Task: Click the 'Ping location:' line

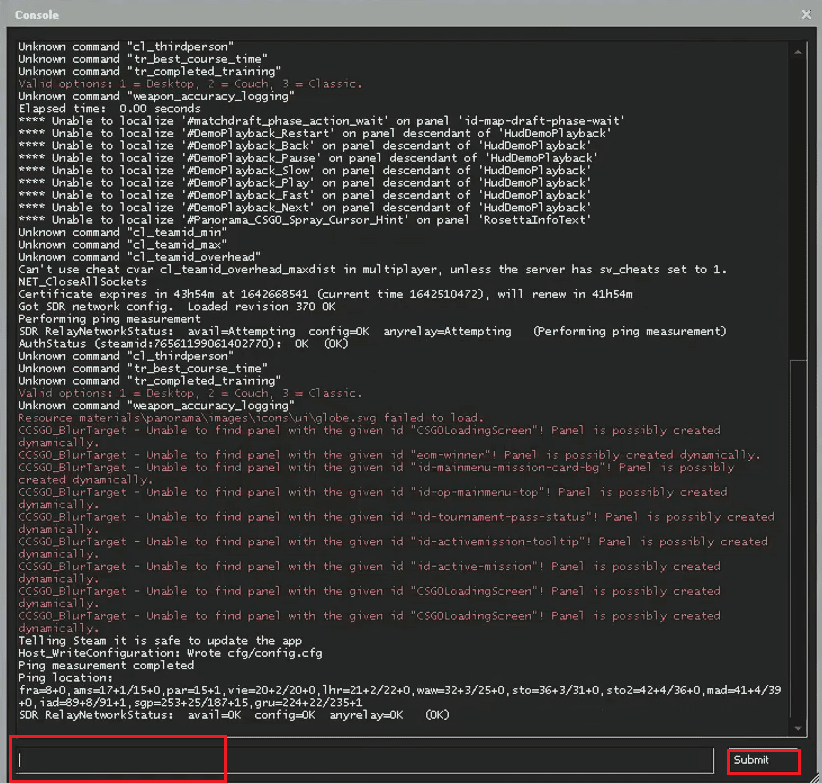Action: tap(66, 678)
